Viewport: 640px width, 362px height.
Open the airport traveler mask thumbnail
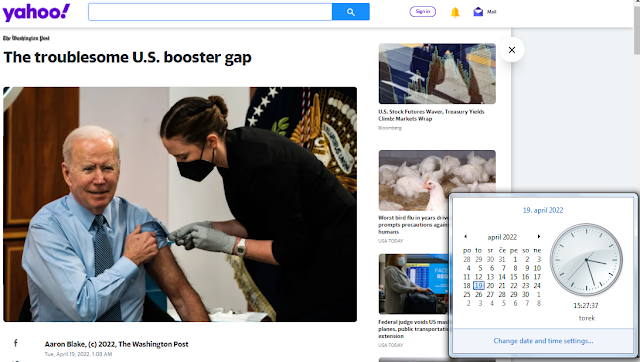tap(413, 284)
